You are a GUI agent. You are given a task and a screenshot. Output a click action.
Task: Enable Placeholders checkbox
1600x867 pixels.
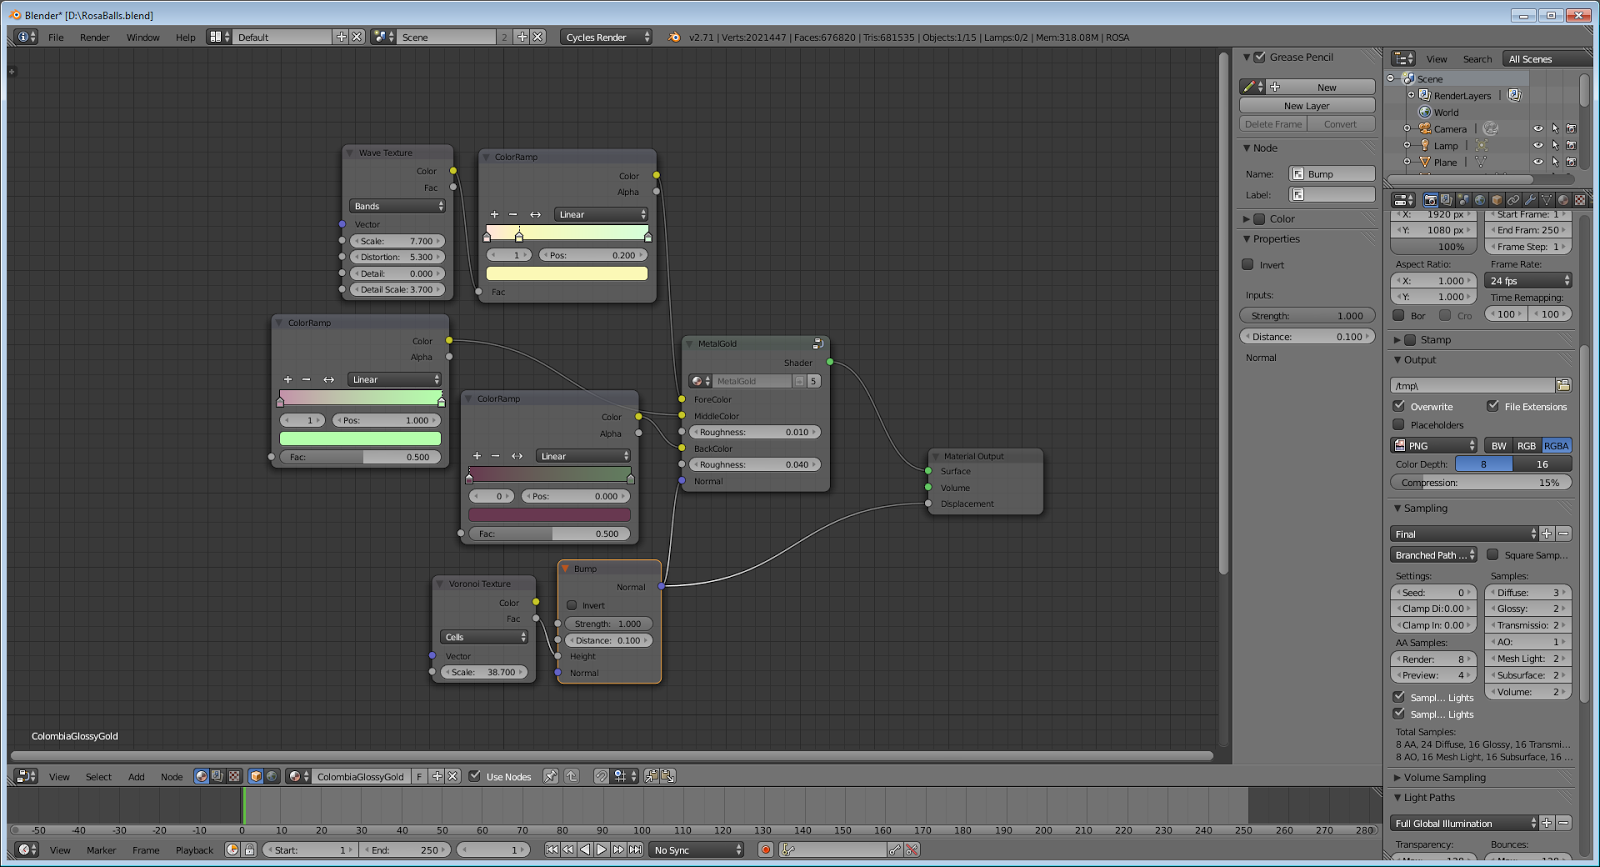pos(1399,424)
